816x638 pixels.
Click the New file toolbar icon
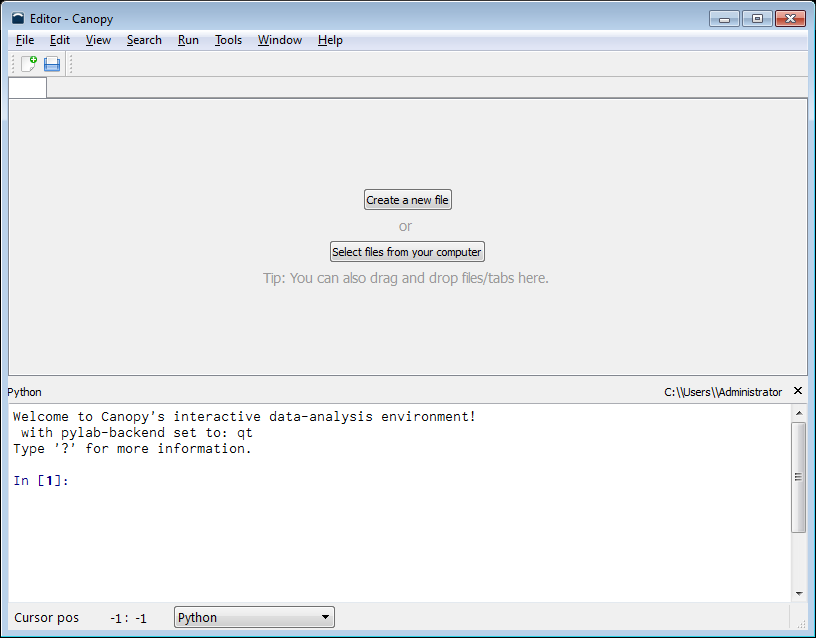(29, 64)
